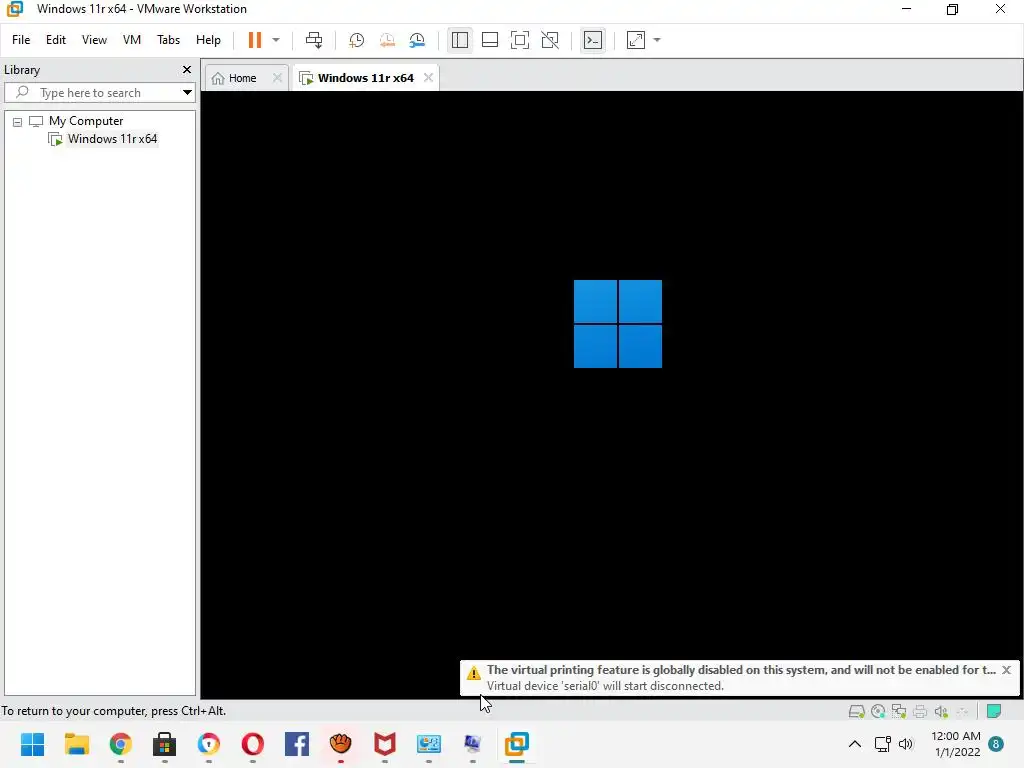Open the Edit menu
Image resolution: width=1024 pixels, height=768 pixels.
tap(56, 40)
